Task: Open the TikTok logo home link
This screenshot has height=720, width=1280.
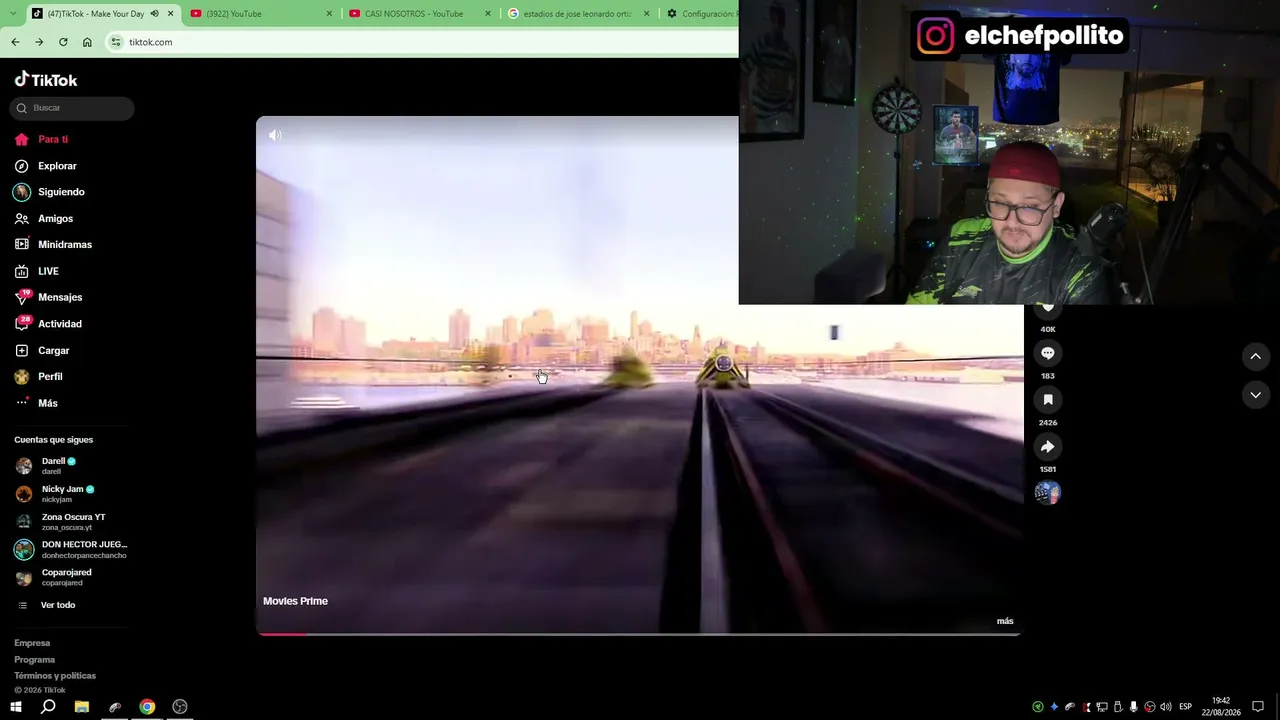Action: 46,80
